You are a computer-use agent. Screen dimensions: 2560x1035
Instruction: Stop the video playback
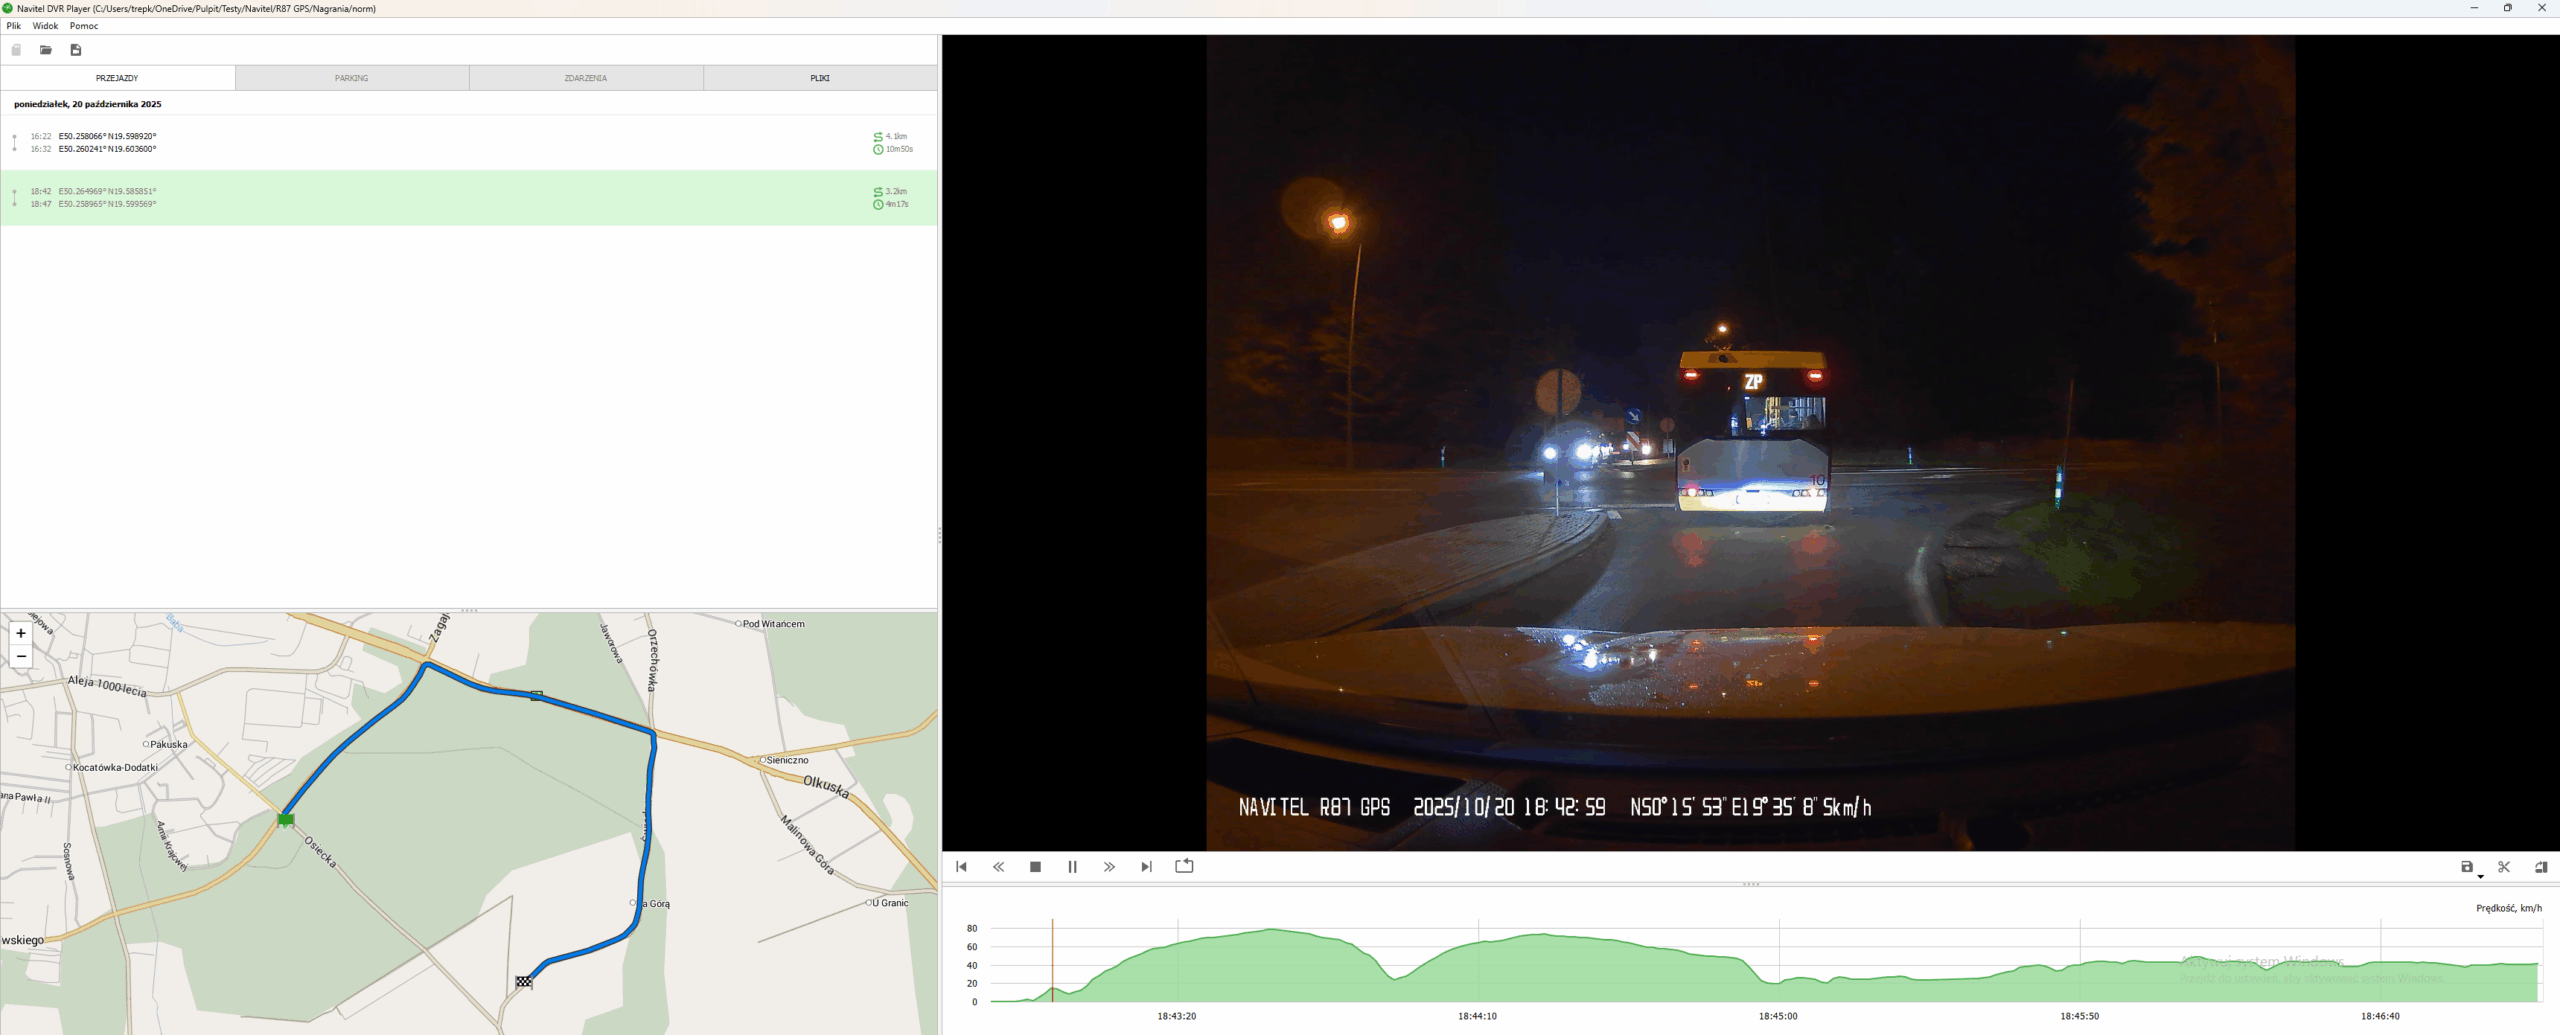(x=1035, y=867)
